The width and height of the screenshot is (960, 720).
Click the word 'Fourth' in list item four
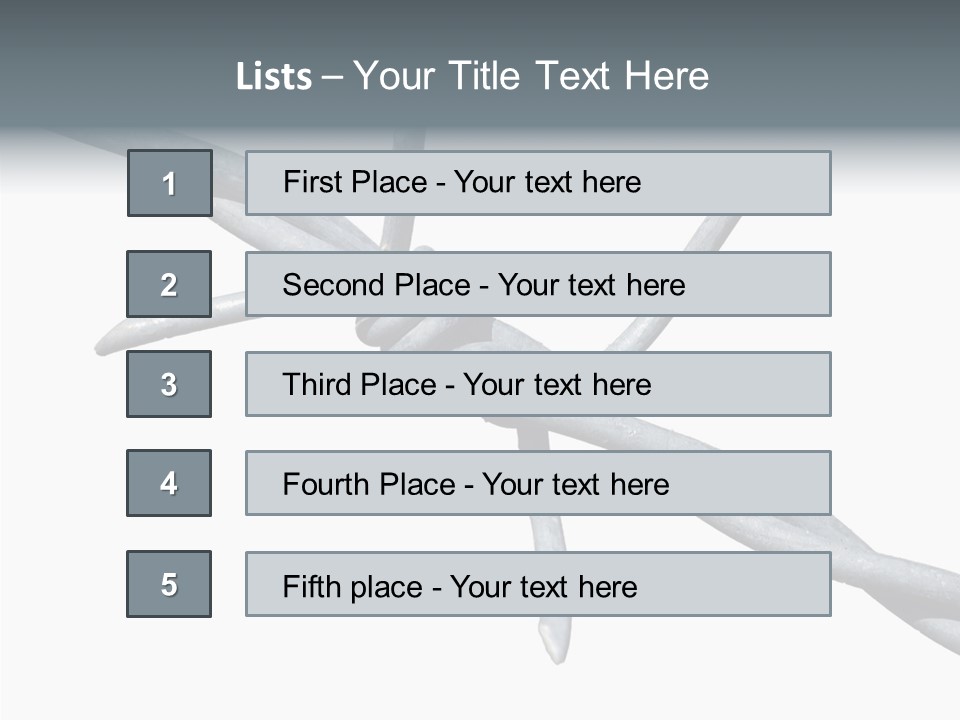click(326, 485)
